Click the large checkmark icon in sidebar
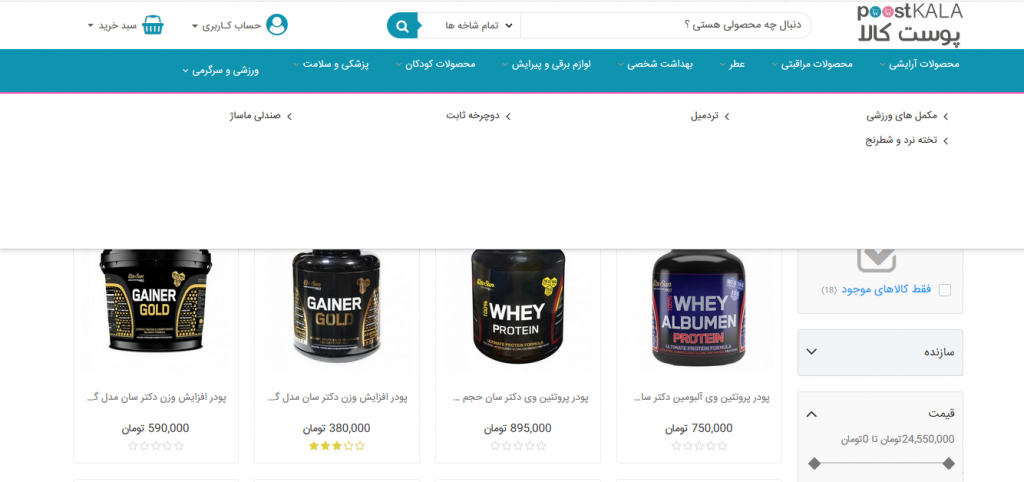Screen dimensions: 1024x482 [876, 260]
